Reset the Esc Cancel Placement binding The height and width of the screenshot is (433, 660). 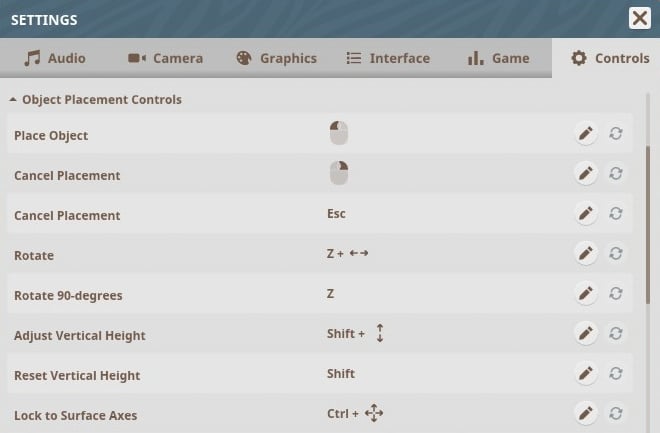coord(616,214)
